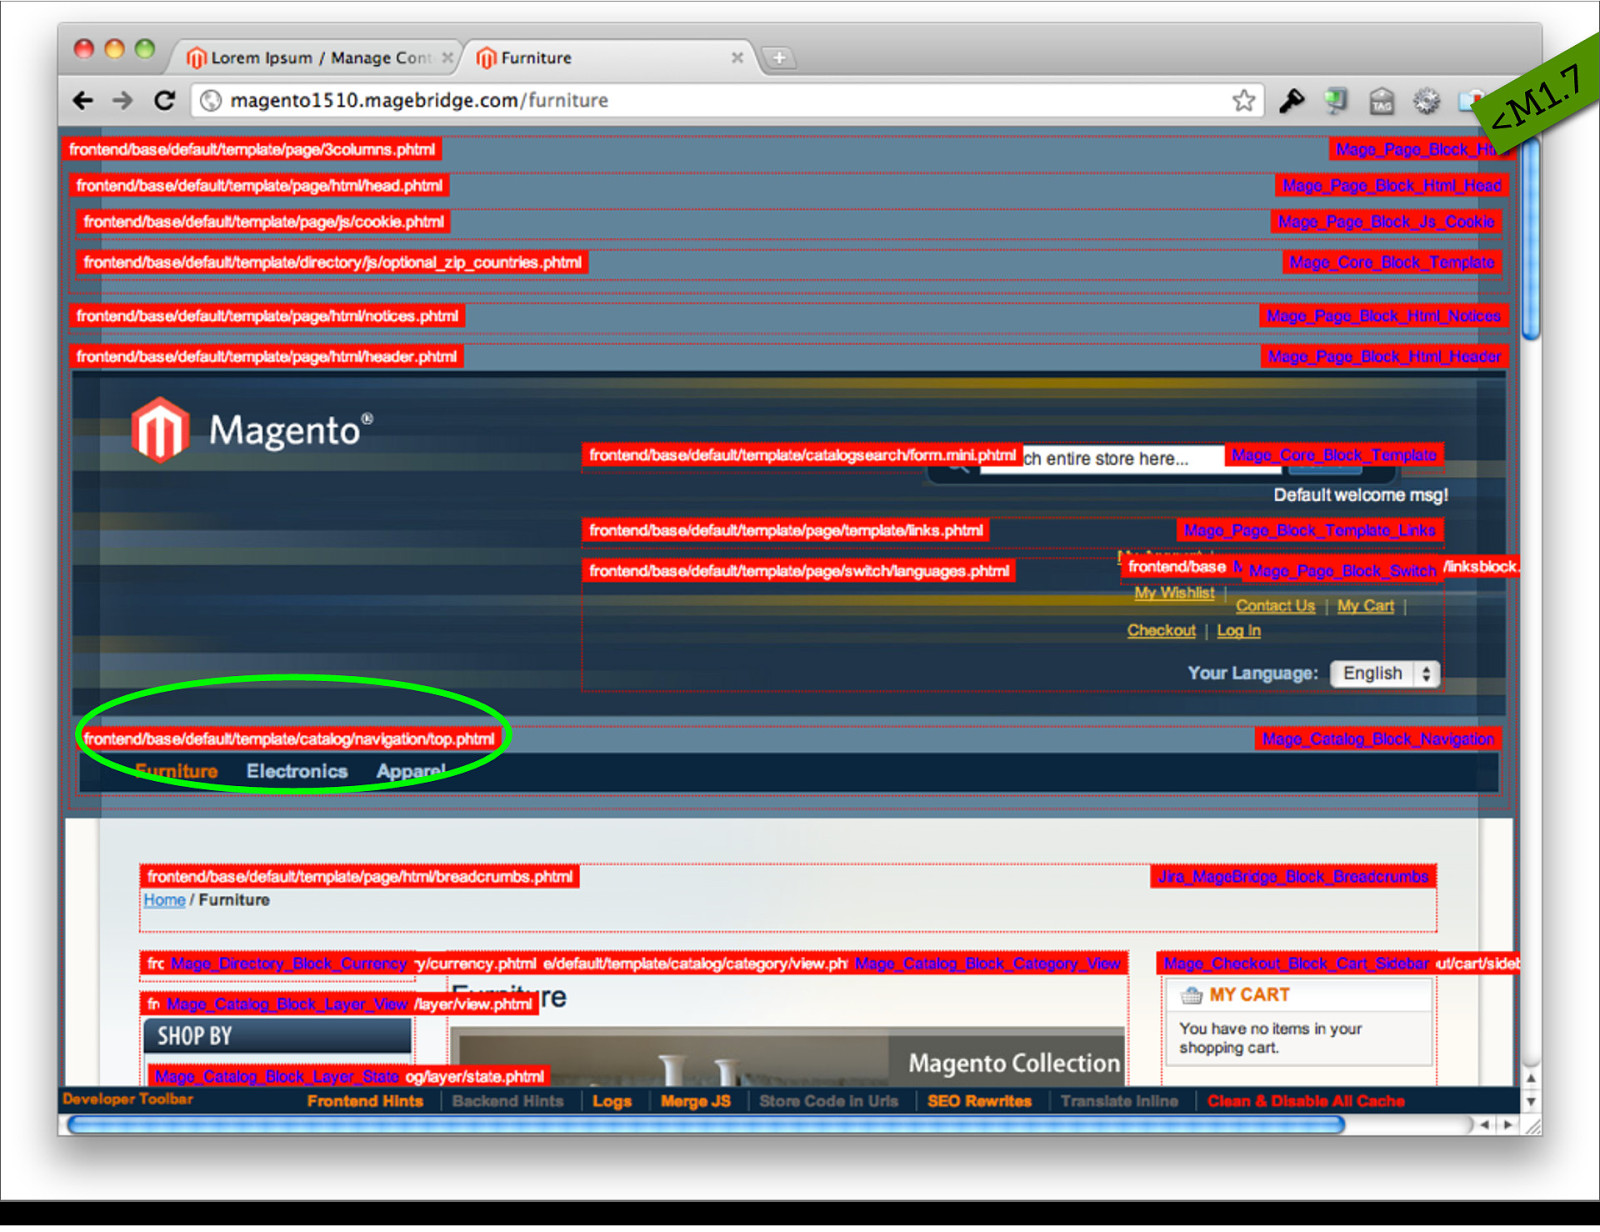
Task: Click the My Cart basket icon
Action: pos(1191,995)
